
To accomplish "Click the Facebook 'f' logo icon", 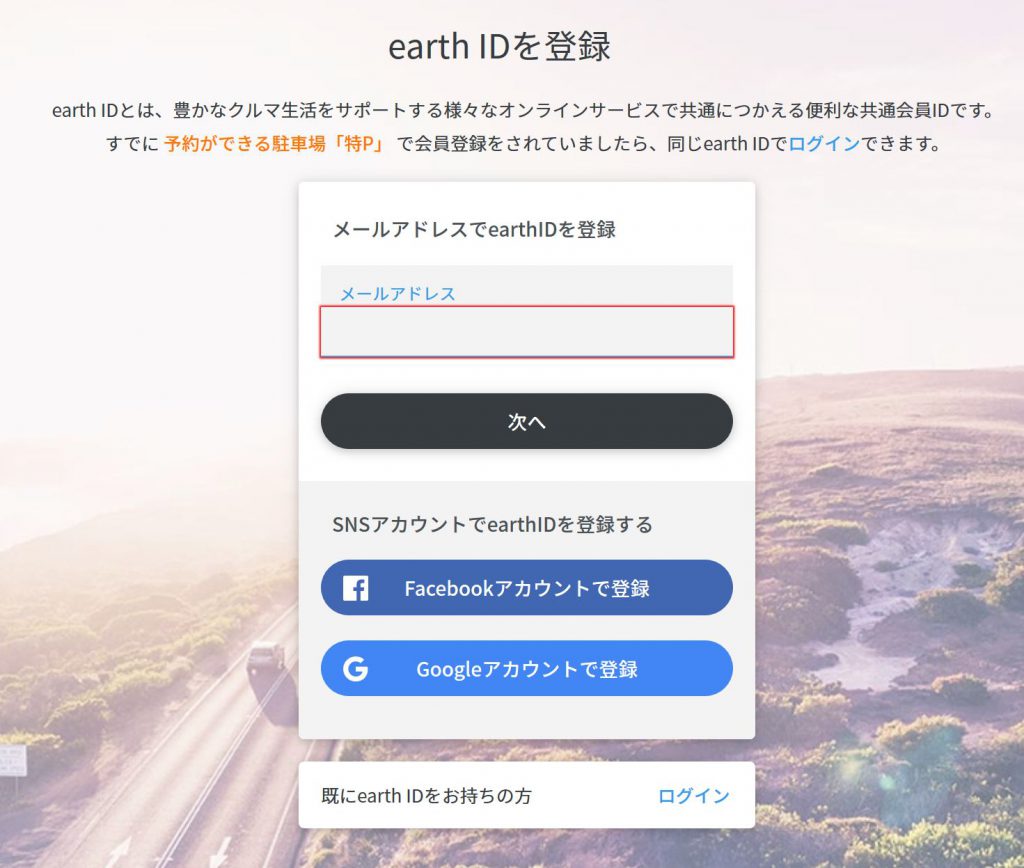I will 356,588.
